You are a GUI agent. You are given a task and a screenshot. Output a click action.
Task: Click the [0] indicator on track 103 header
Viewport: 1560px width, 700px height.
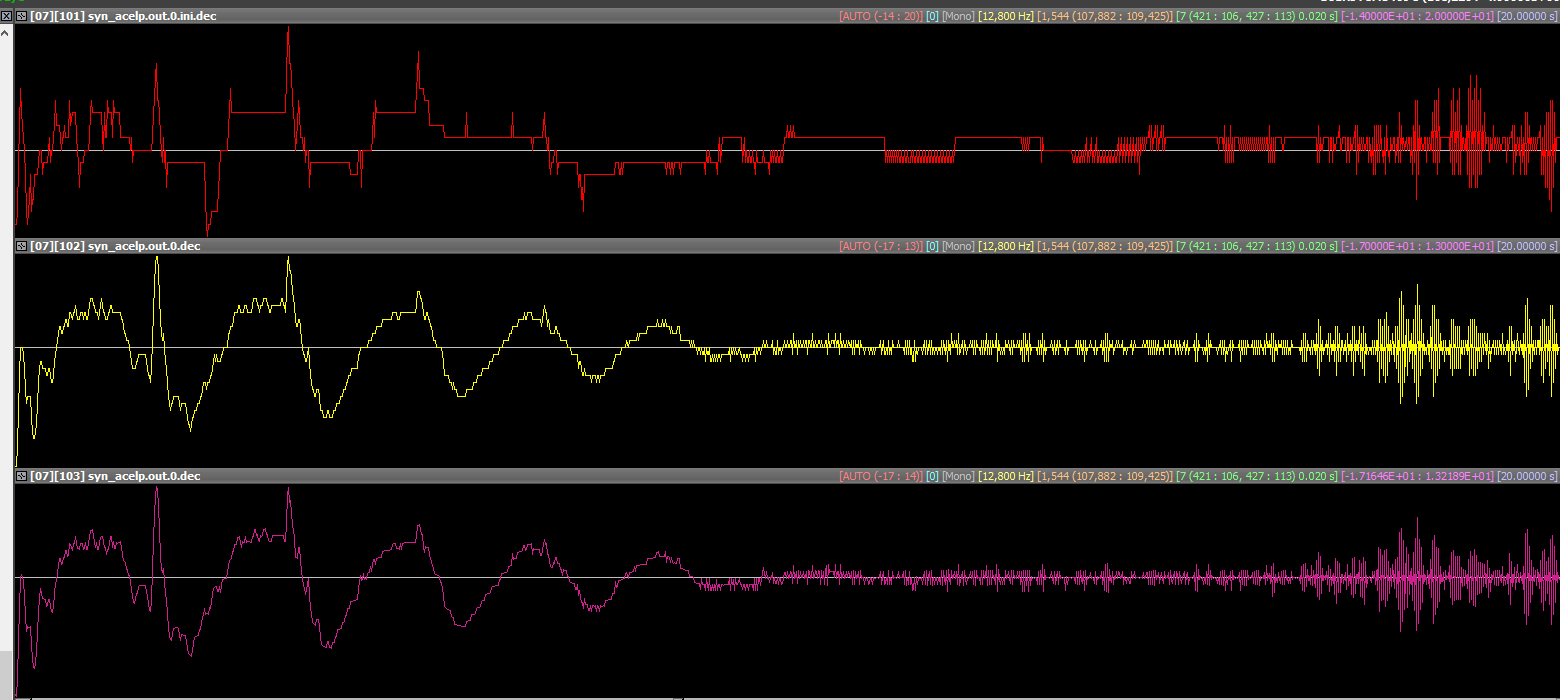931,476
